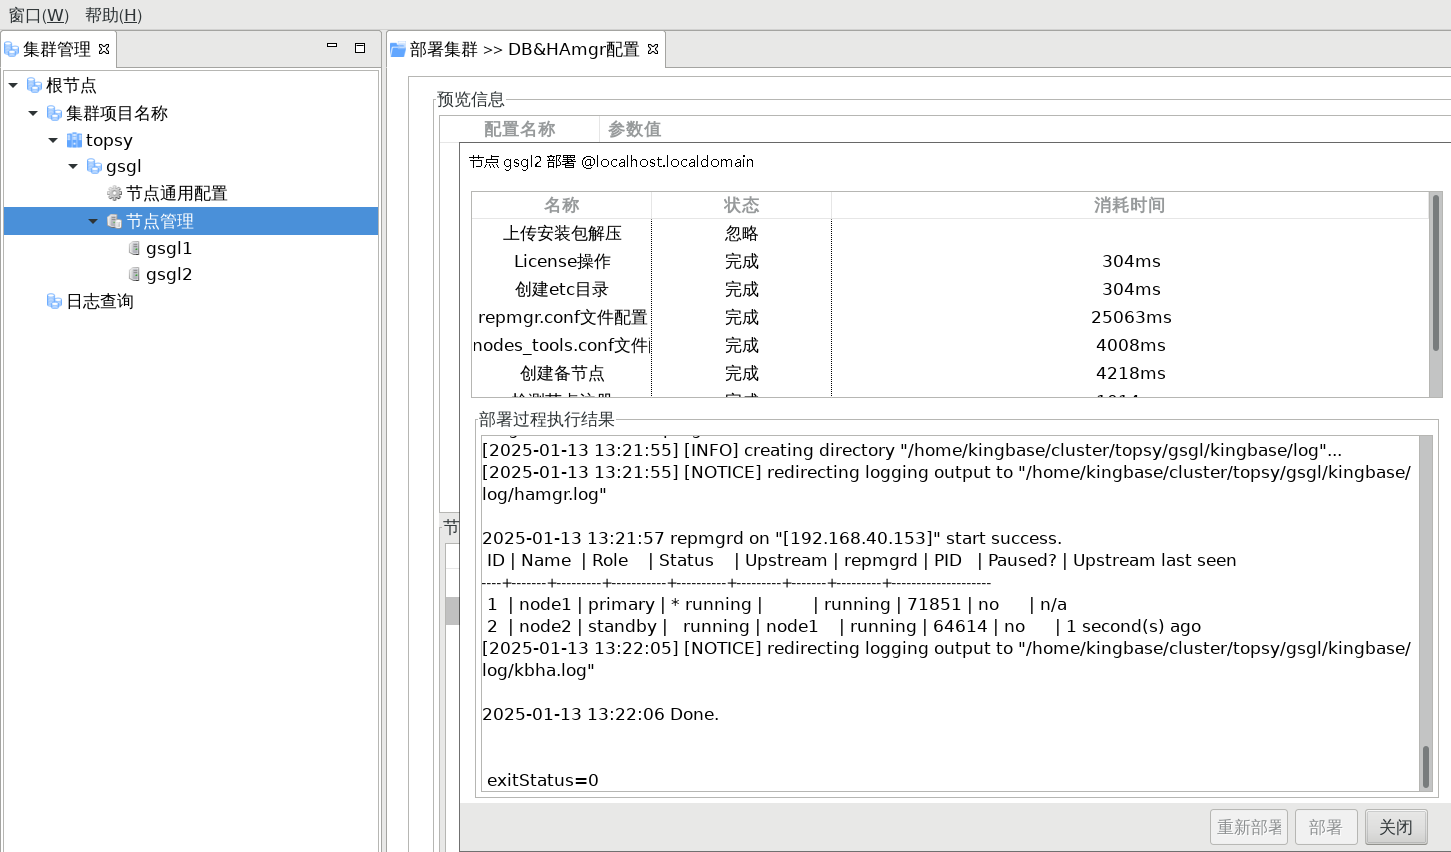The width and height of the screenshot is (1451, 852).
Task: Select 根节点 in the tree
Action: (x=71, y=86)
